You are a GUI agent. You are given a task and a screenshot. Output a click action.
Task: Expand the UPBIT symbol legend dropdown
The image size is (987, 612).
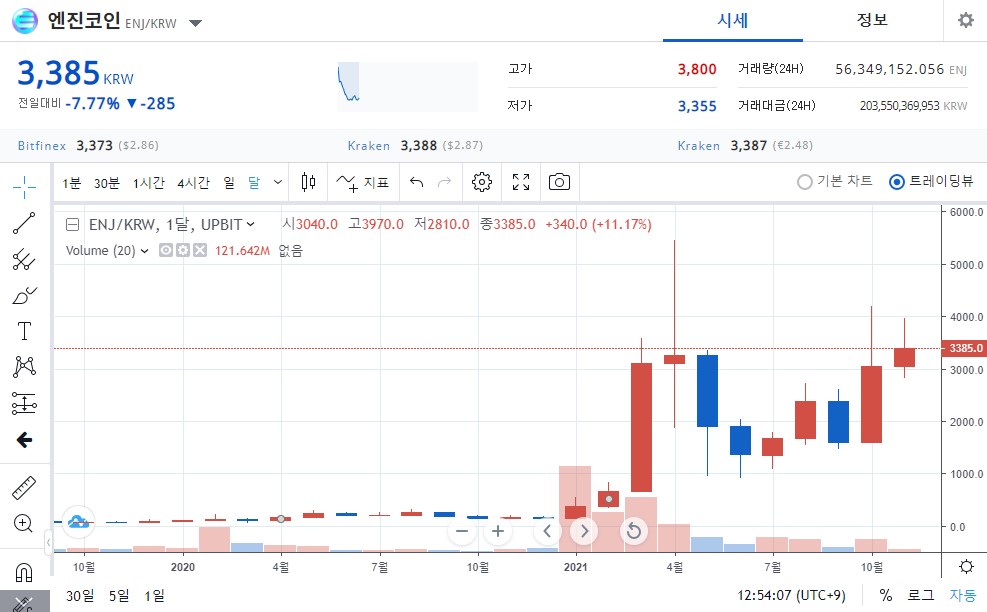[x=251, y=224]
